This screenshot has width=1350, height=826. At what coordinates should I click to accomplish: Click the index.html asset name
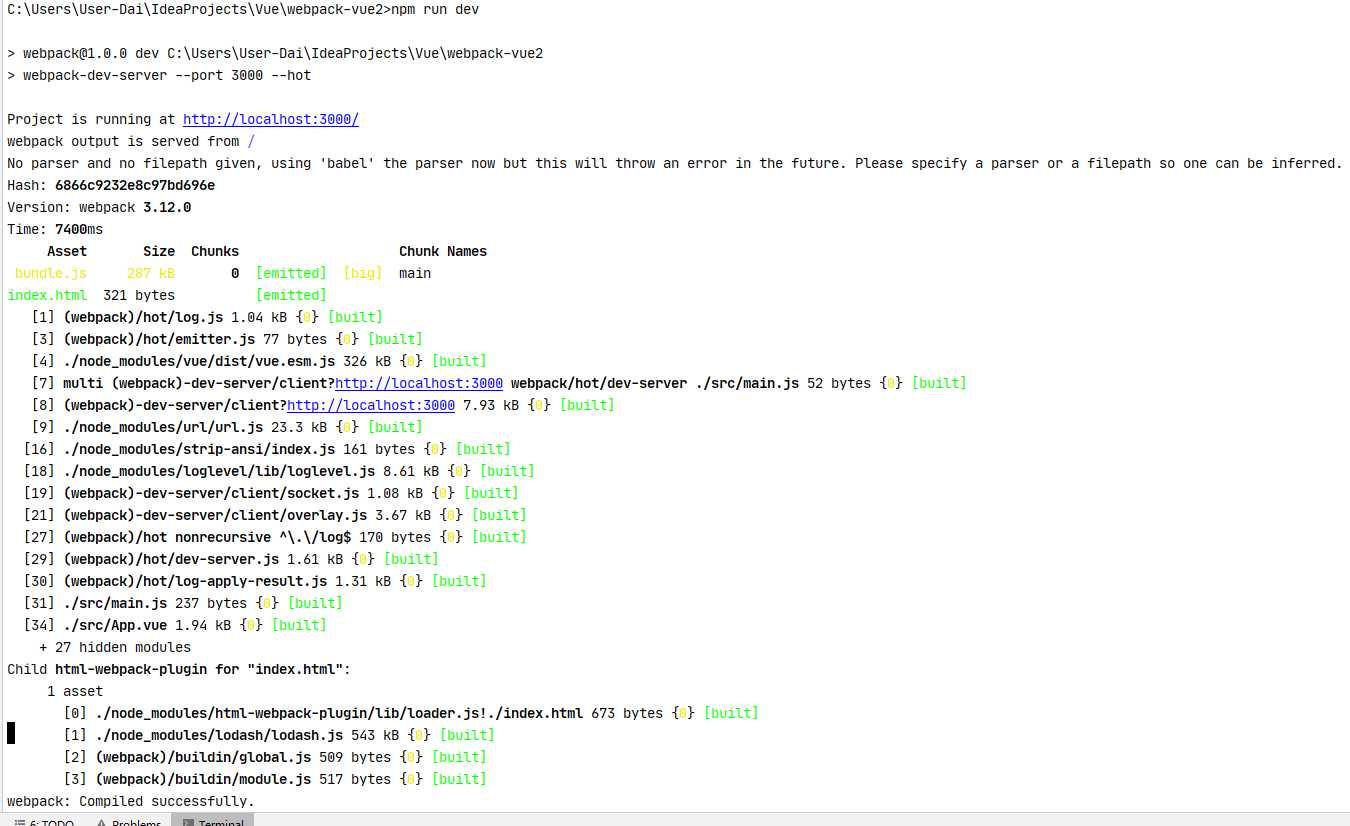[47, 295]
